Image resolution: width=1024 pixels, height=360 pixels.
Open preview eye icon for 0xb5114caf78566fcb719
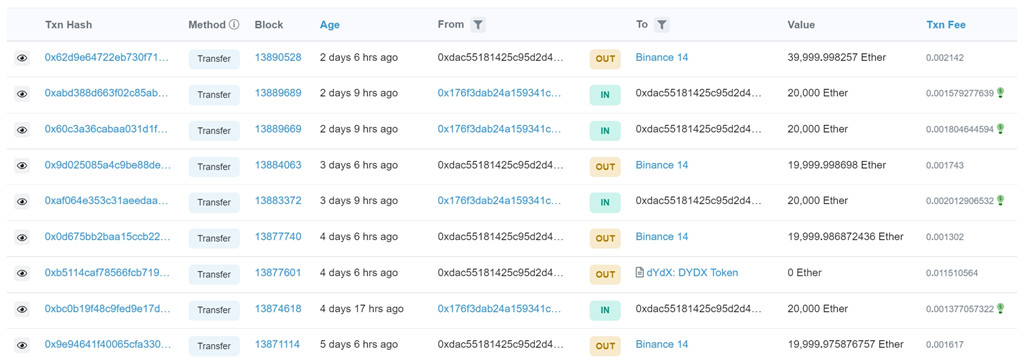coord(22,273)
